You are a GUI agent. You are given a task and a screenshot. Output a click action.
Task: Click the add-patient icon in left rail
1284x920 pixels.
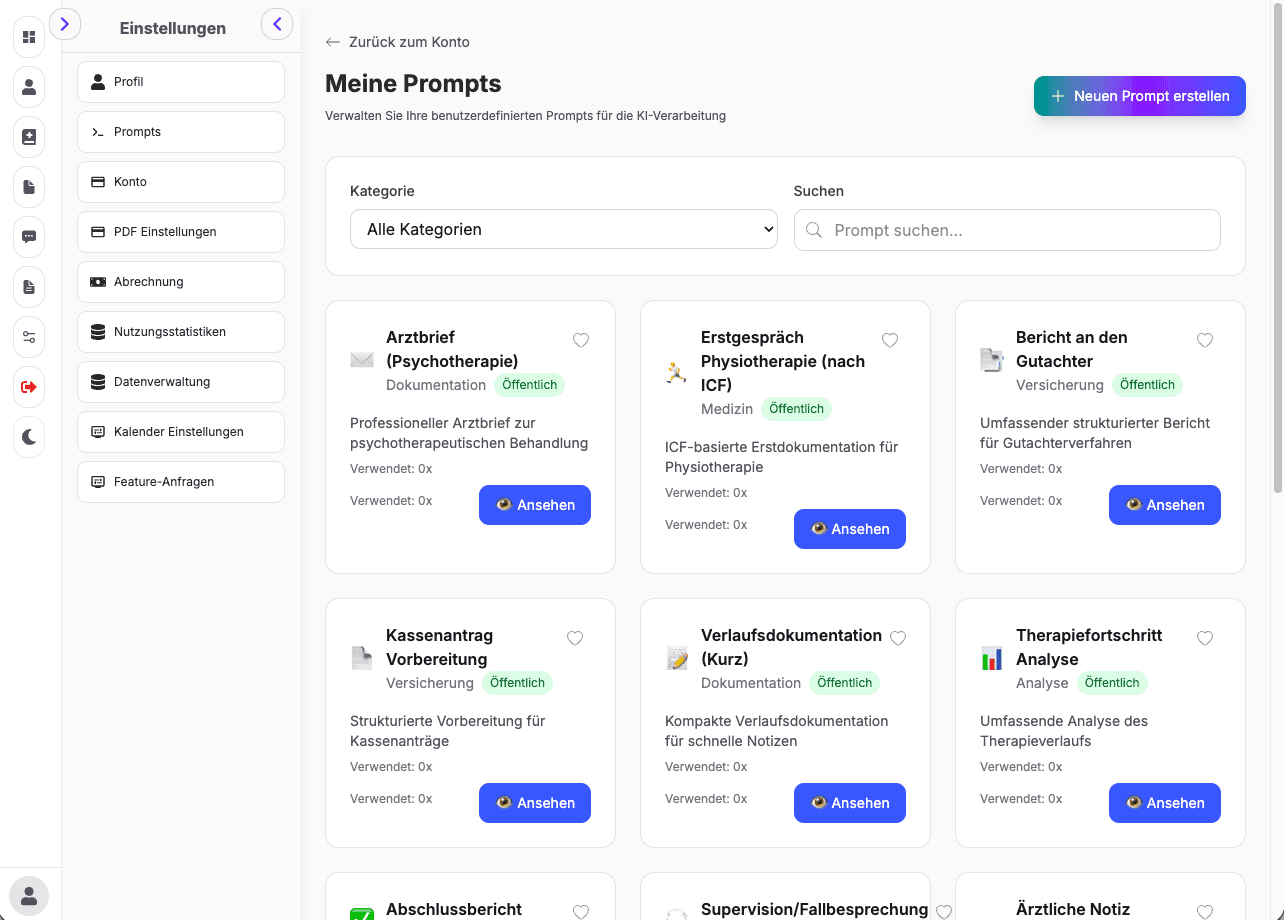[x=29, y=137]
